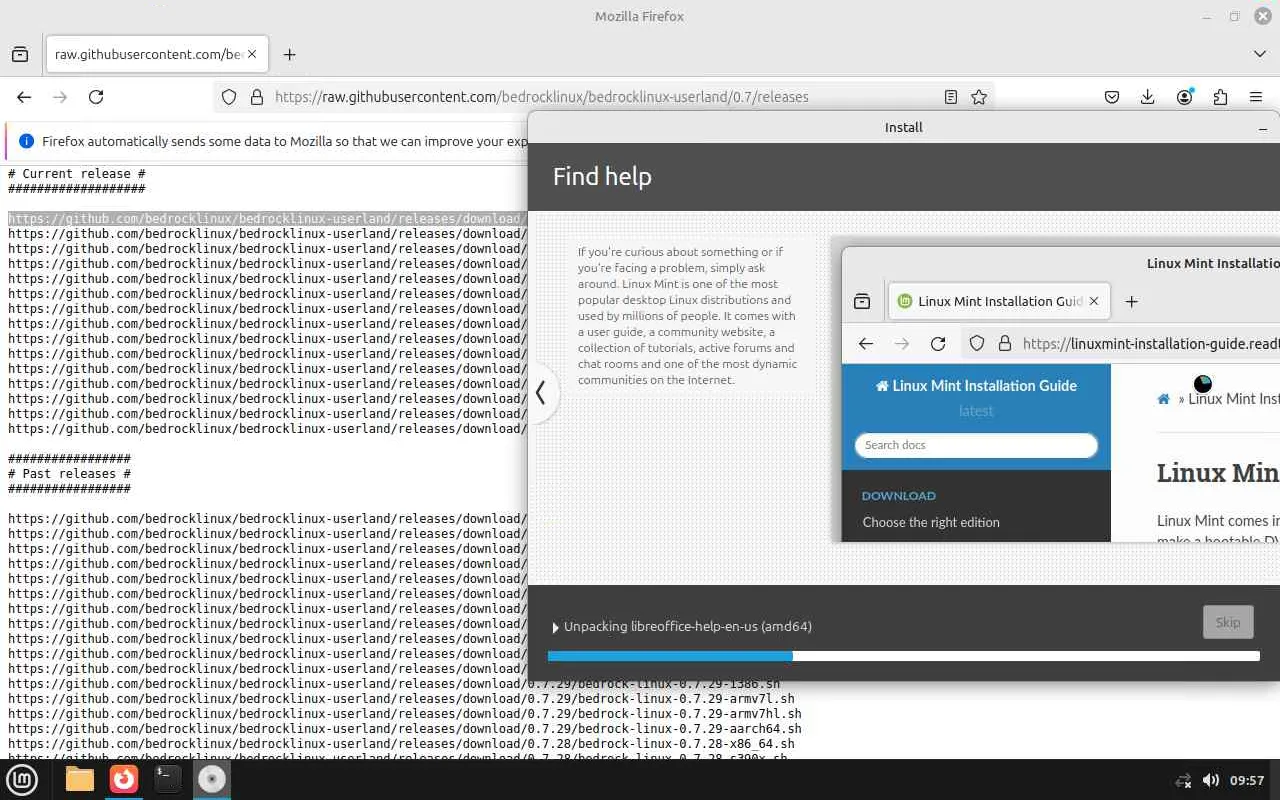
Task: Open the Firefox account menu
Action: [1185, 97]
